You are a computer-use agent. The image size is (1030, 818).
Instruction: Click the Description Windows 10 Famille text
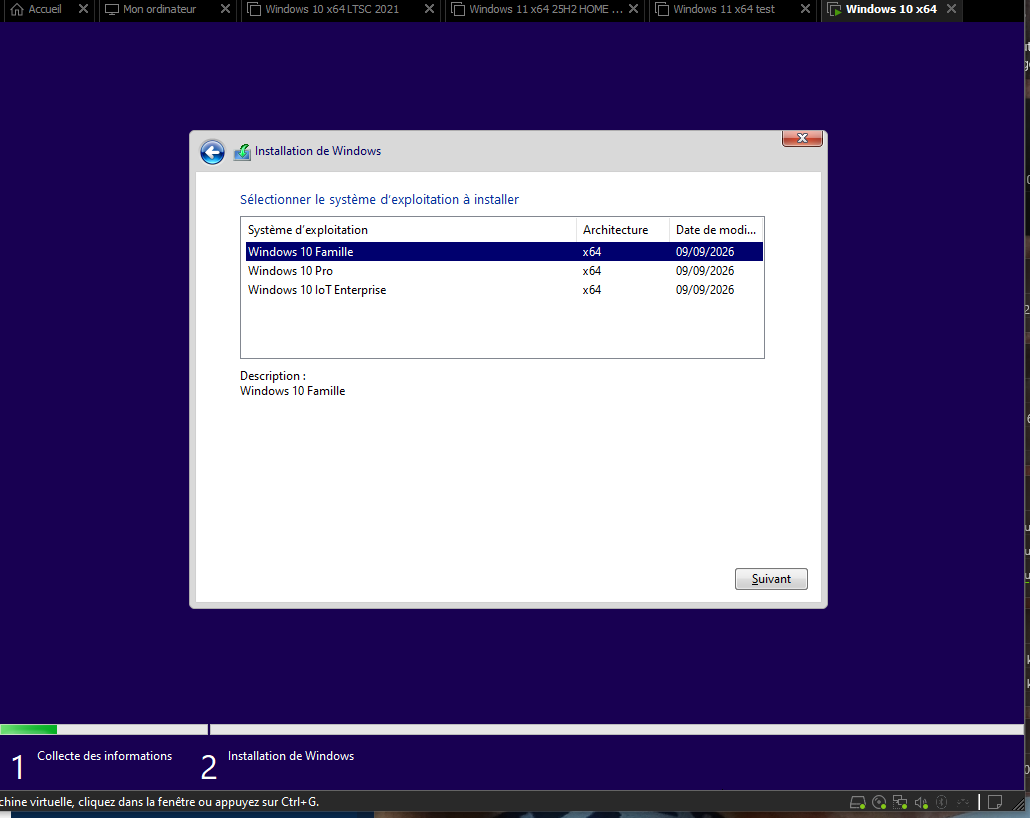pos(292,391)
